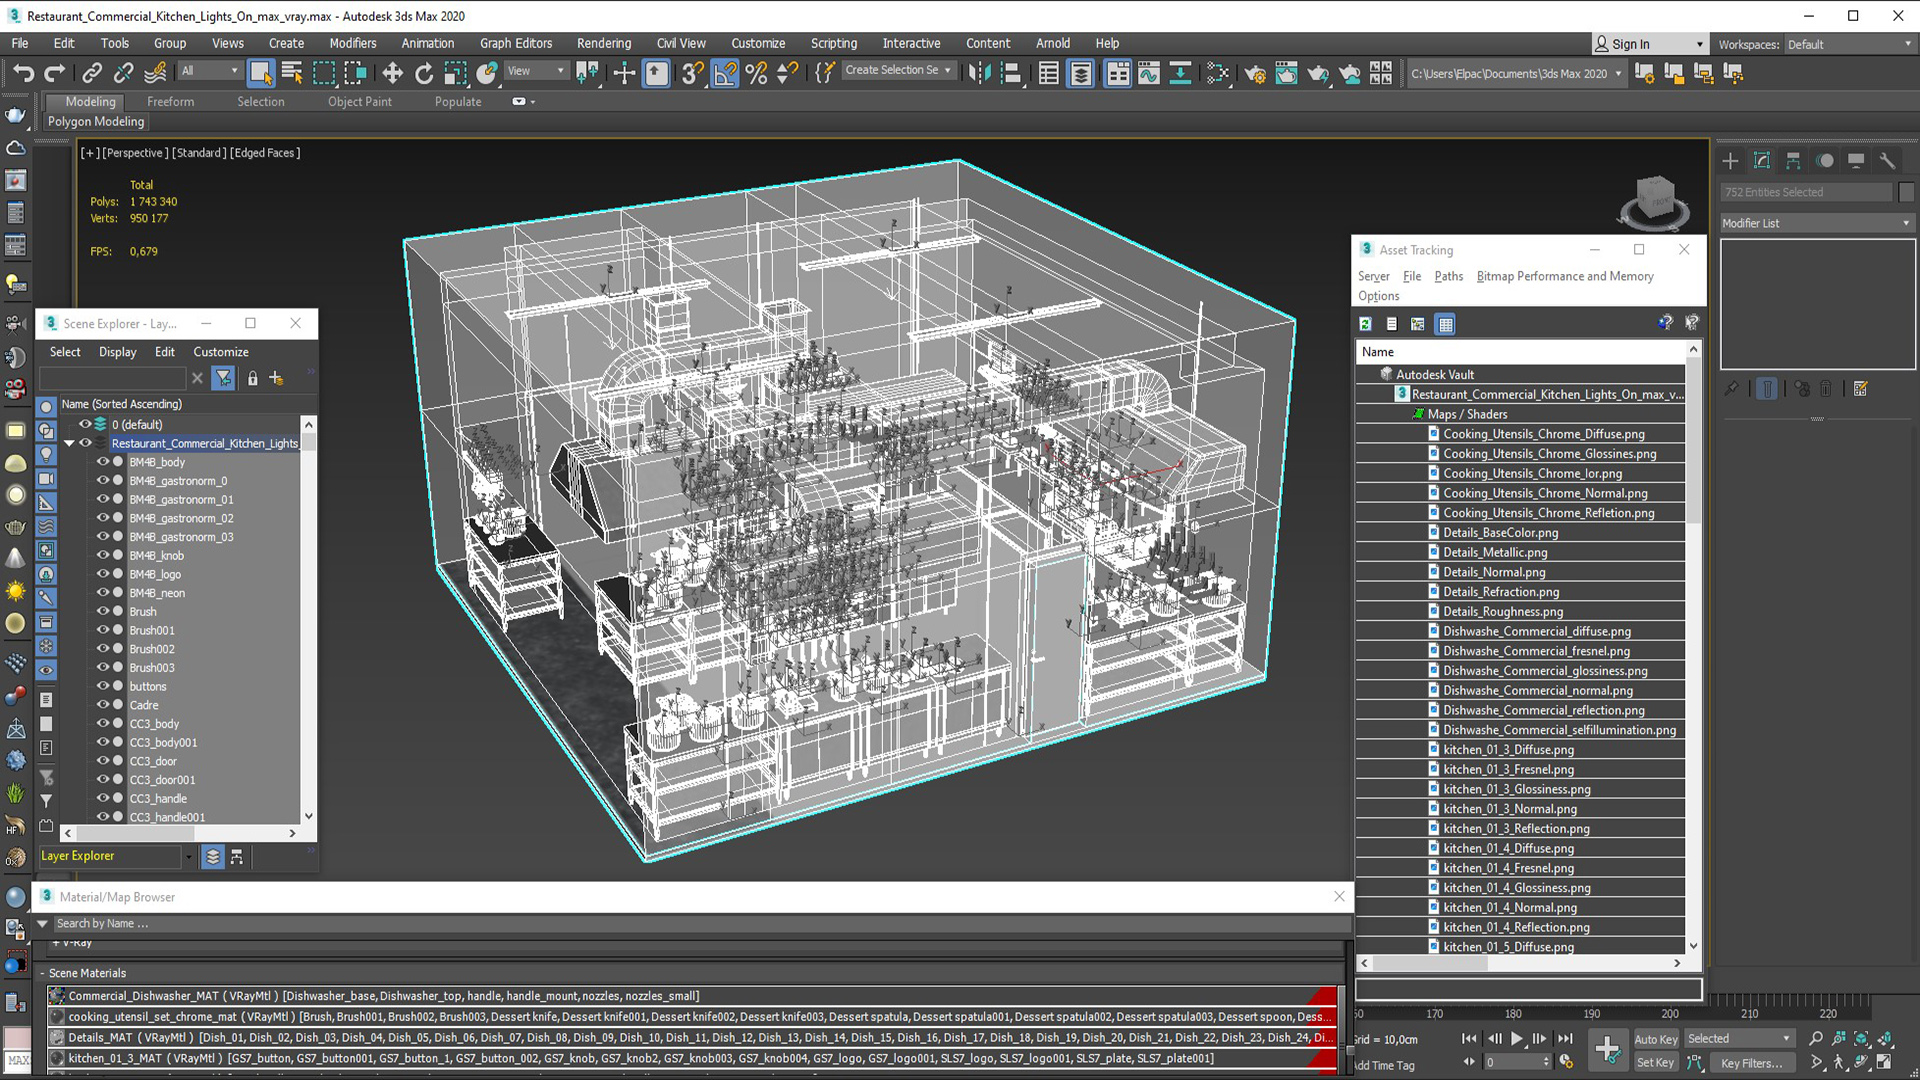This screenshot has height=1080, width=1920.
Task: Toggle Auto Key mode
Action: click(x=1656, y=1039)
